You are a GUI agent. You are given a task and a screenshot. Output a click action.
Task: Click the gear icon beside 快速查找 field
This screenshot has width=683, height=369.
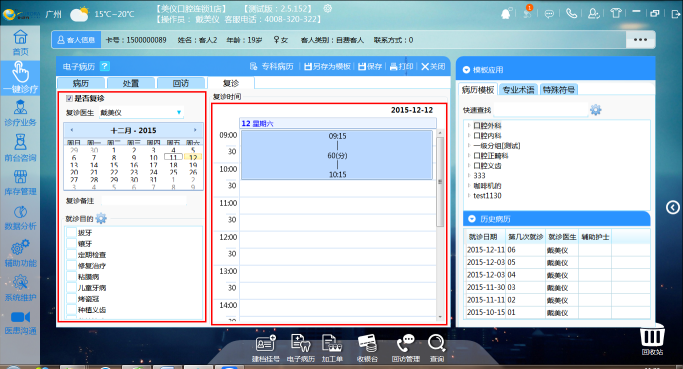(596, 110)
